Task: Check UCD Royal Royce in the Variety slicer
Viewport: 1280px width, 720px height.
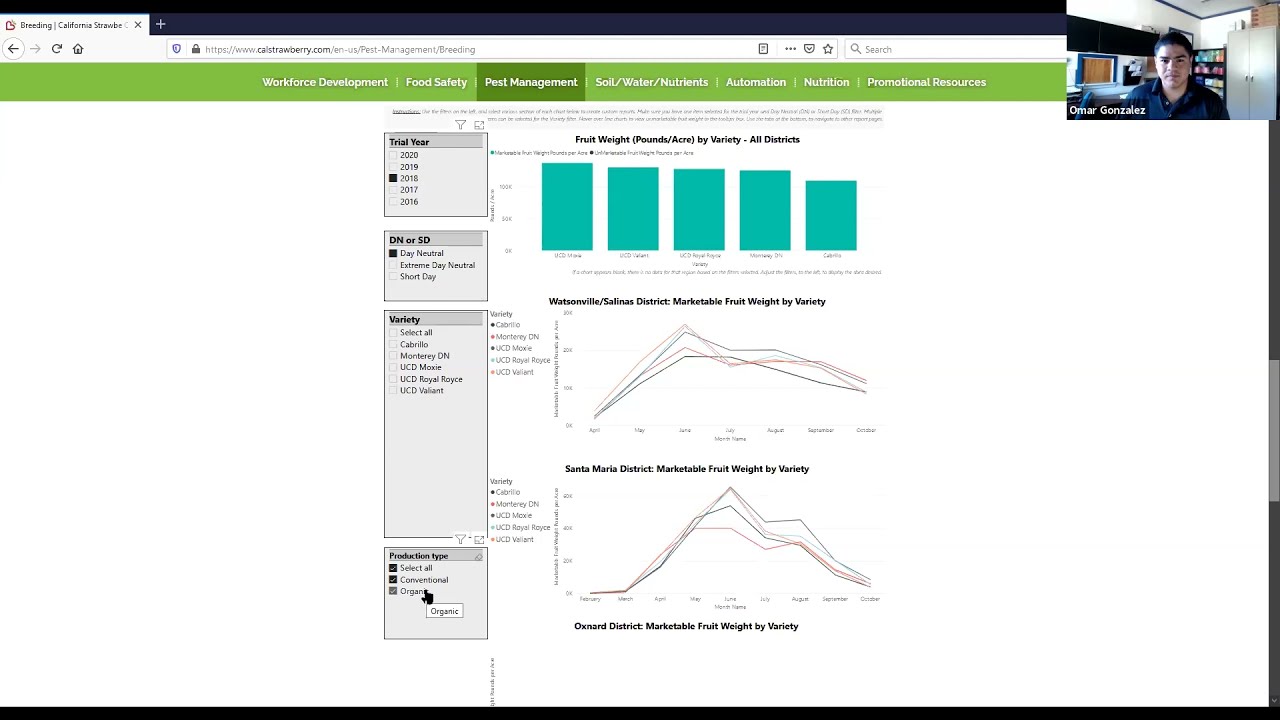Action: 393,379
